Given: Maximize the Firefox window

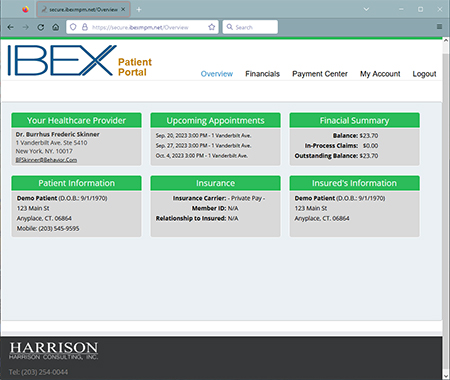Looking at the screenshot, I should pos(420,9).
